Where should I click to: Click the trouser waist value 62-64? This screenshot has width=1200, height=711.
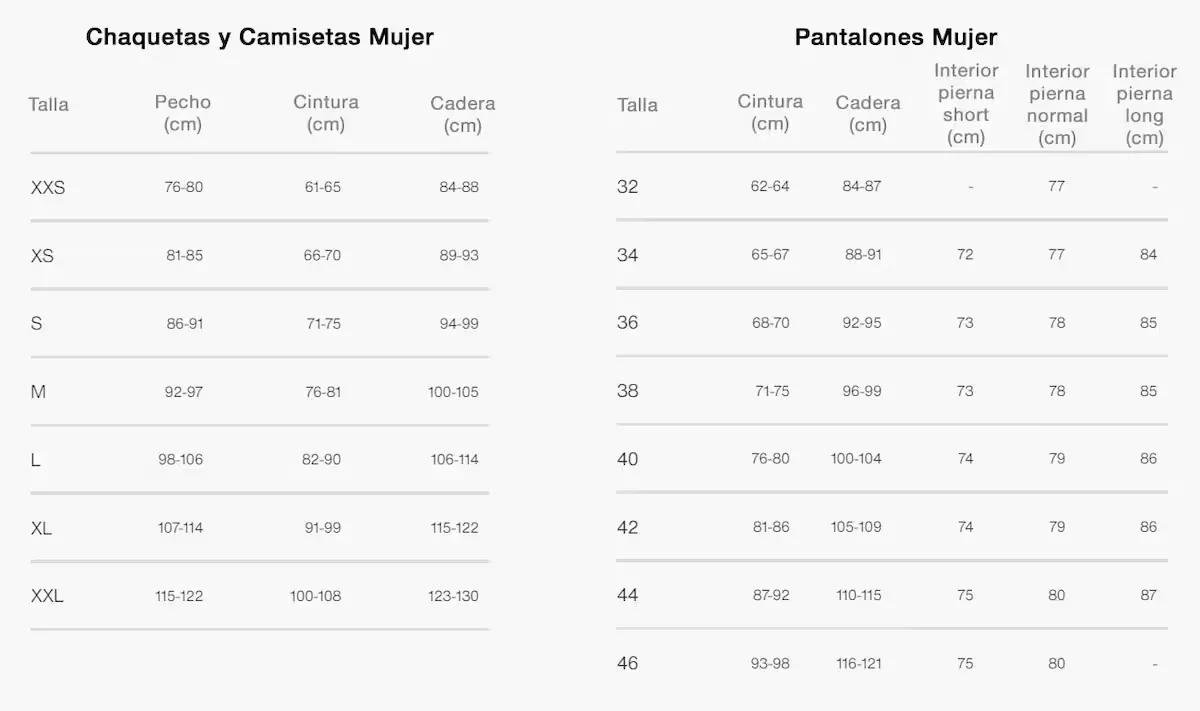[770, 186]
